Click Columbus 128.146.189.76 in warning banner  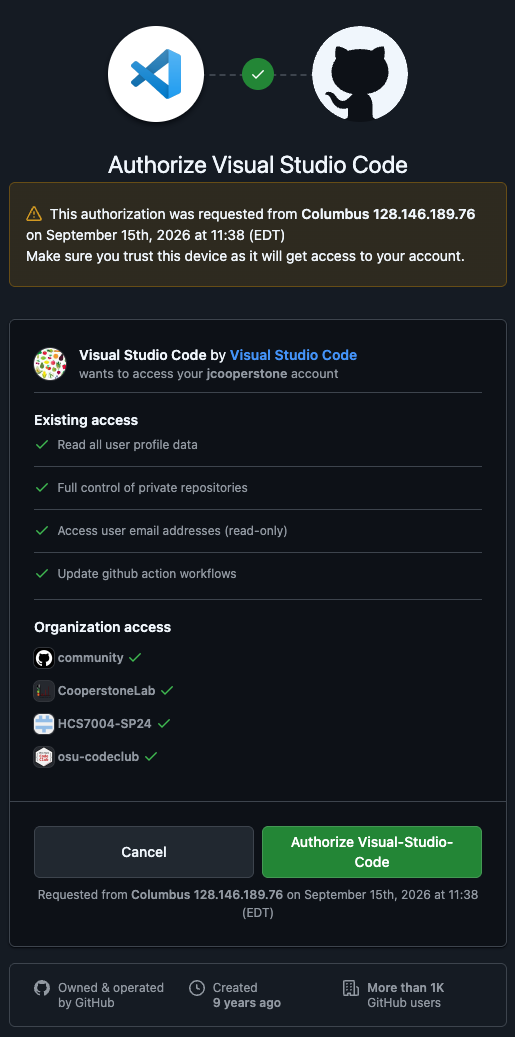[x=389, y=214]
